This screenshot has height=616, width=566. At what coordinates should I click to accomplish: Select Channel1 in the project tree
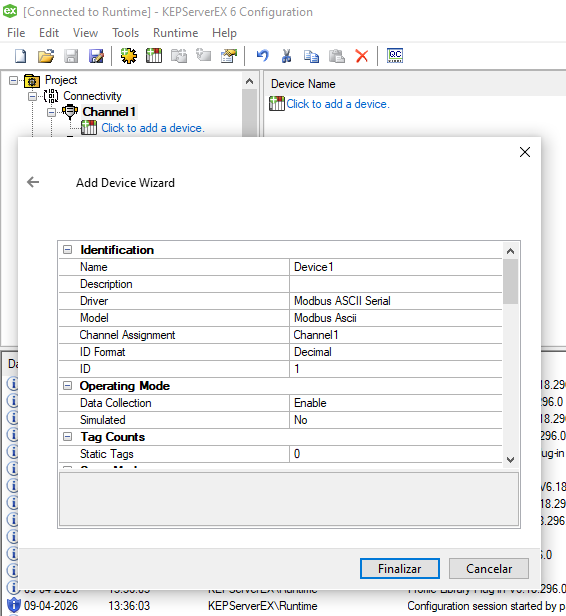(x=109, y=112)
